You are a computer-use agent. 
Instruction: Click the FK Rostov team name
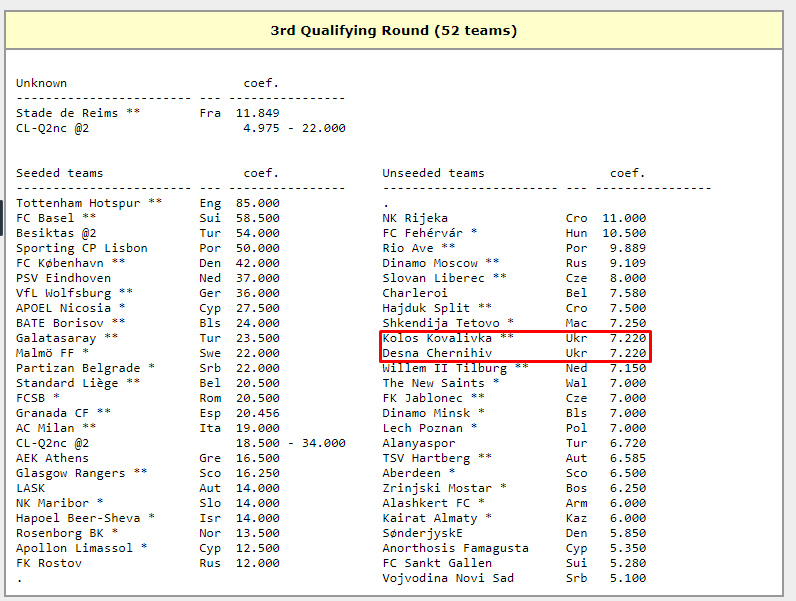tap(48, 563)
